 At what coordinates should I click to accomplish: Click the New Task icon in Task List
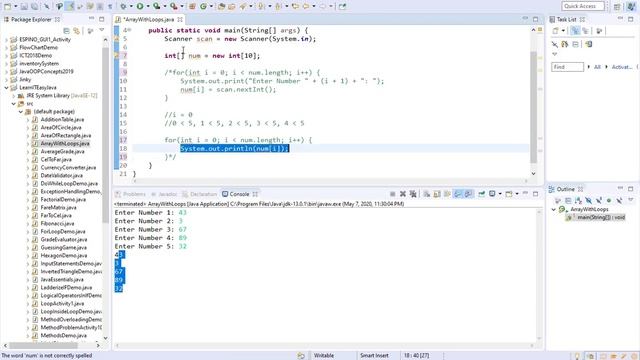point(556,31)
